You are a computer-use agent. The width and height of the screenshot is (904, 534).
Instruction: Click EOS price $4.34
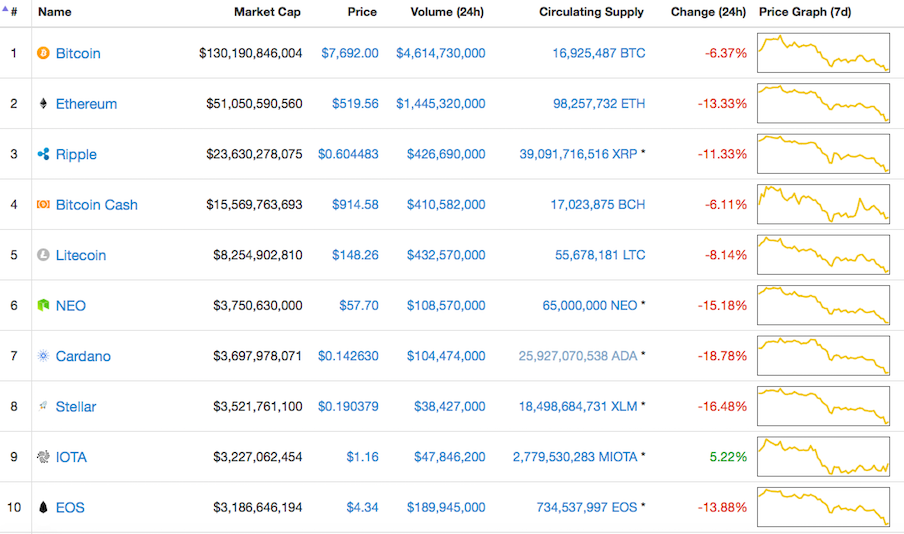362,507
